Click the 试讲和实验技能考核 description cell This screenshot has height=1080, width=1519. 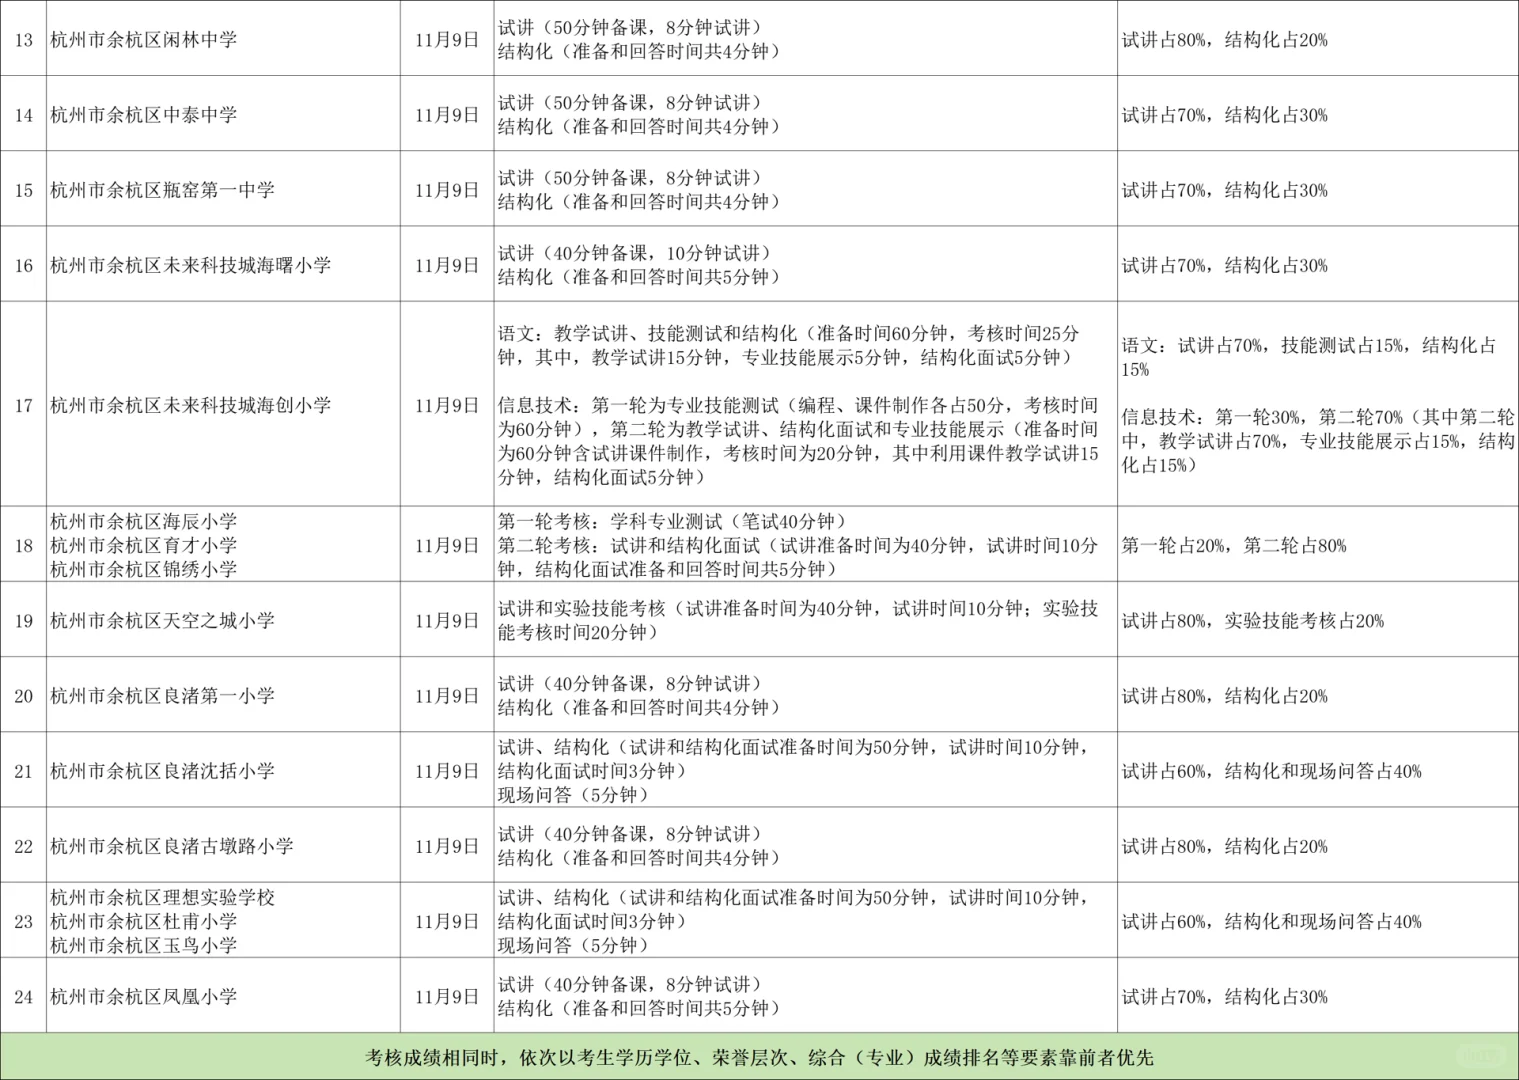coord(805,620)
